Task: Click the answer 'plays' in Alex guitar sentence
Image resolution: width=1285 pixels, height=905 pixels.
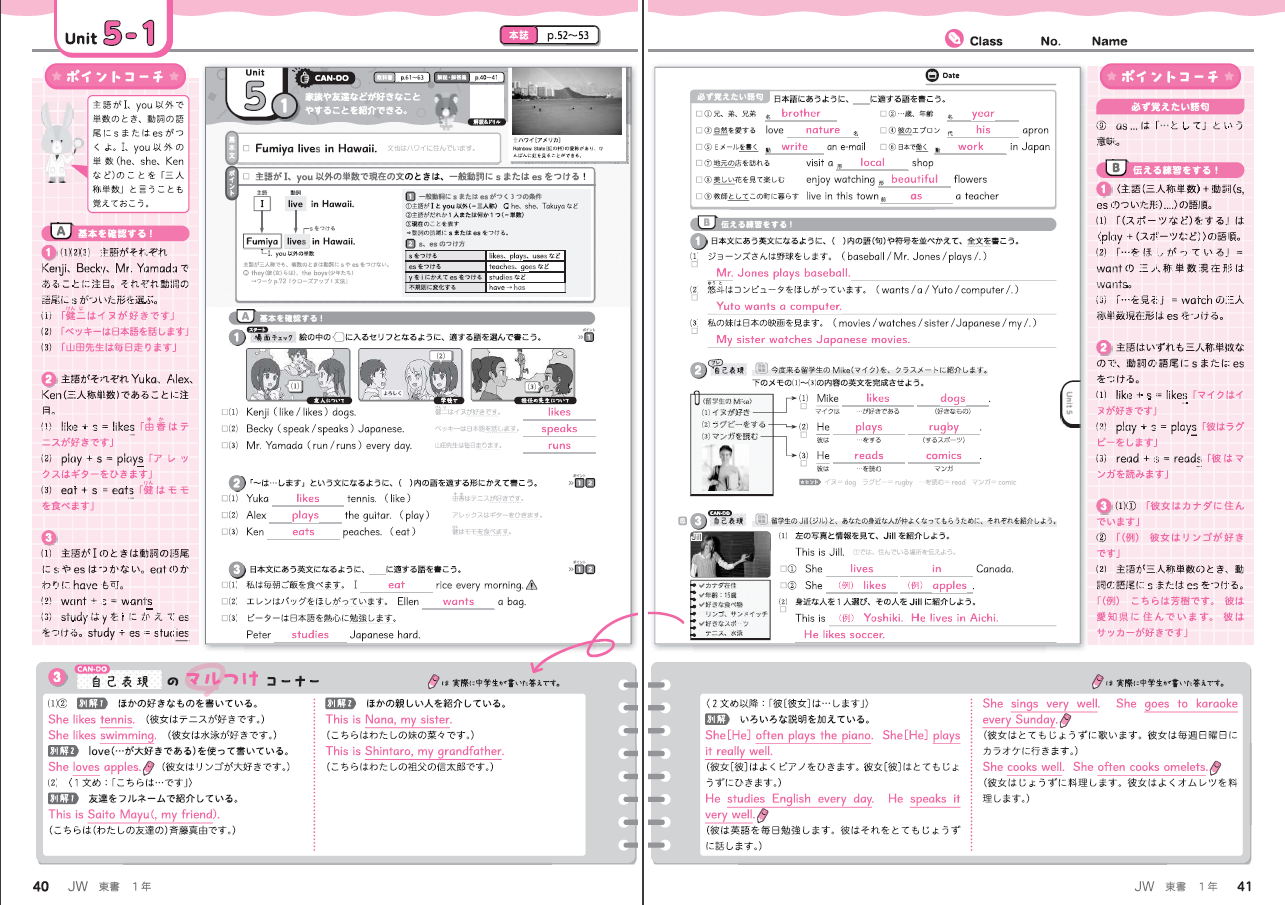Action: coord(305,515)
